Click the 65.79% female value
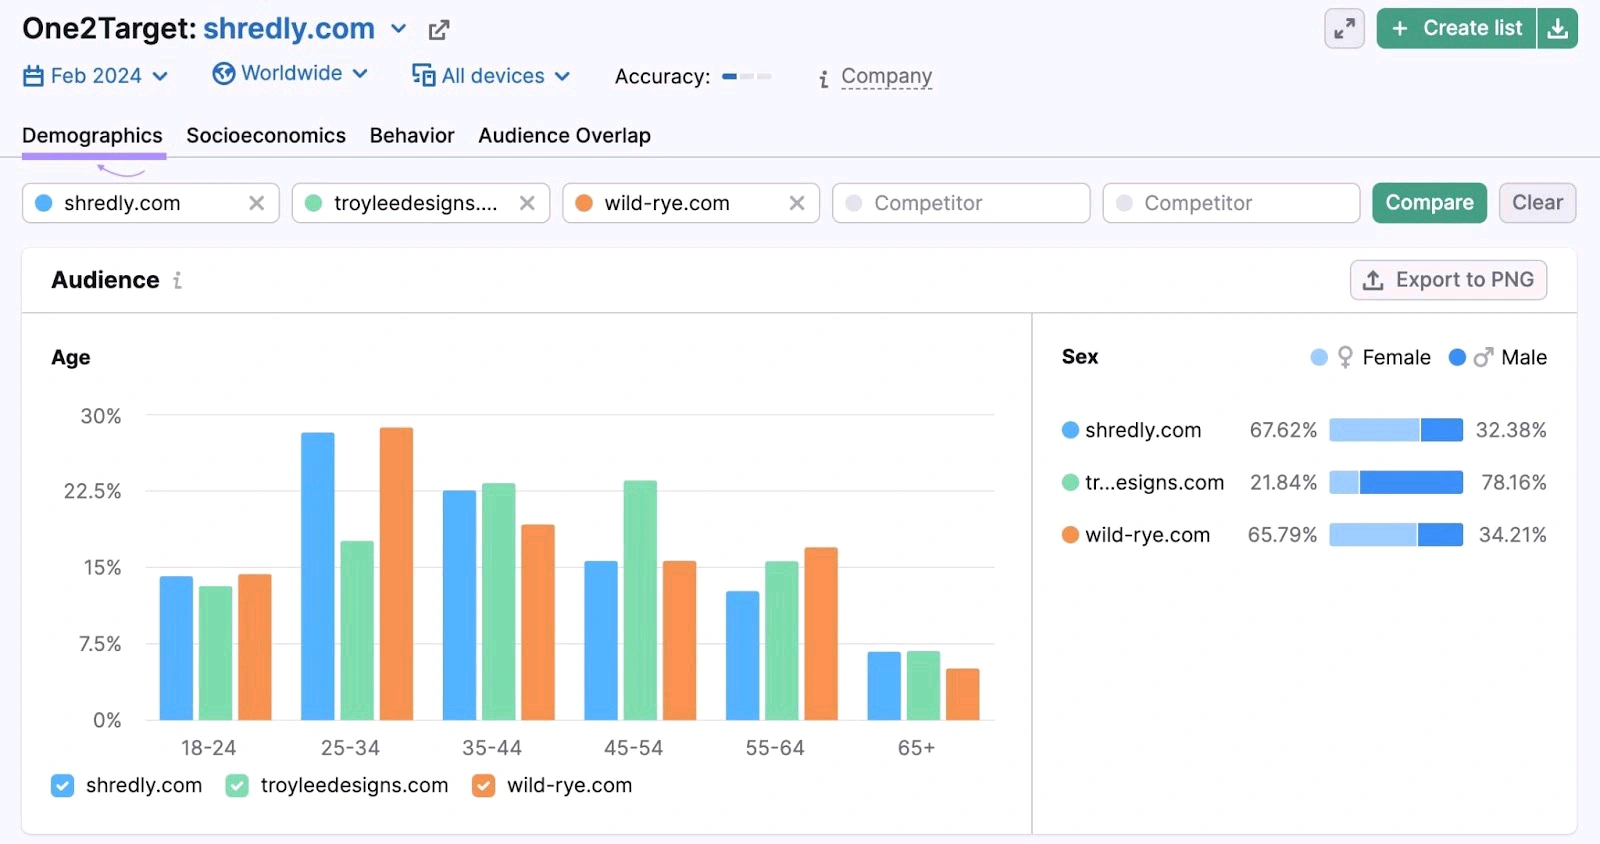The image size is (1600, 844). click(x=1282, y=535)
